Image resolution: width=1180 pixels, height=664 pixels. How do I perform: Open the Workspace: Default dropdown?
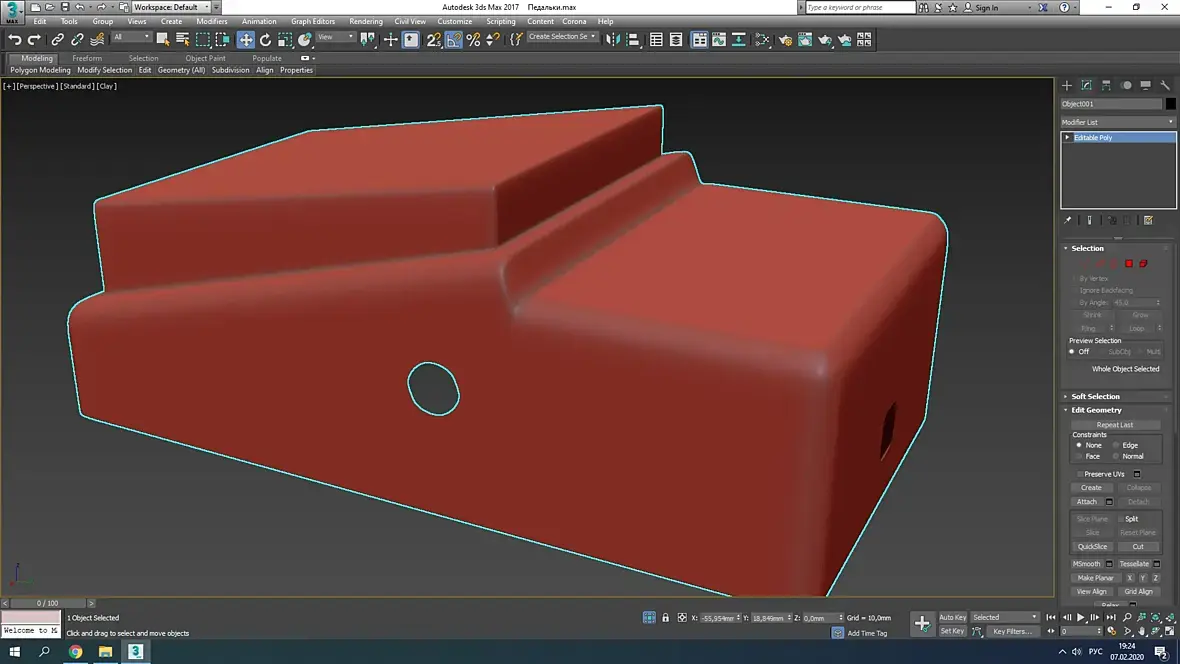[x=170, y=7]
